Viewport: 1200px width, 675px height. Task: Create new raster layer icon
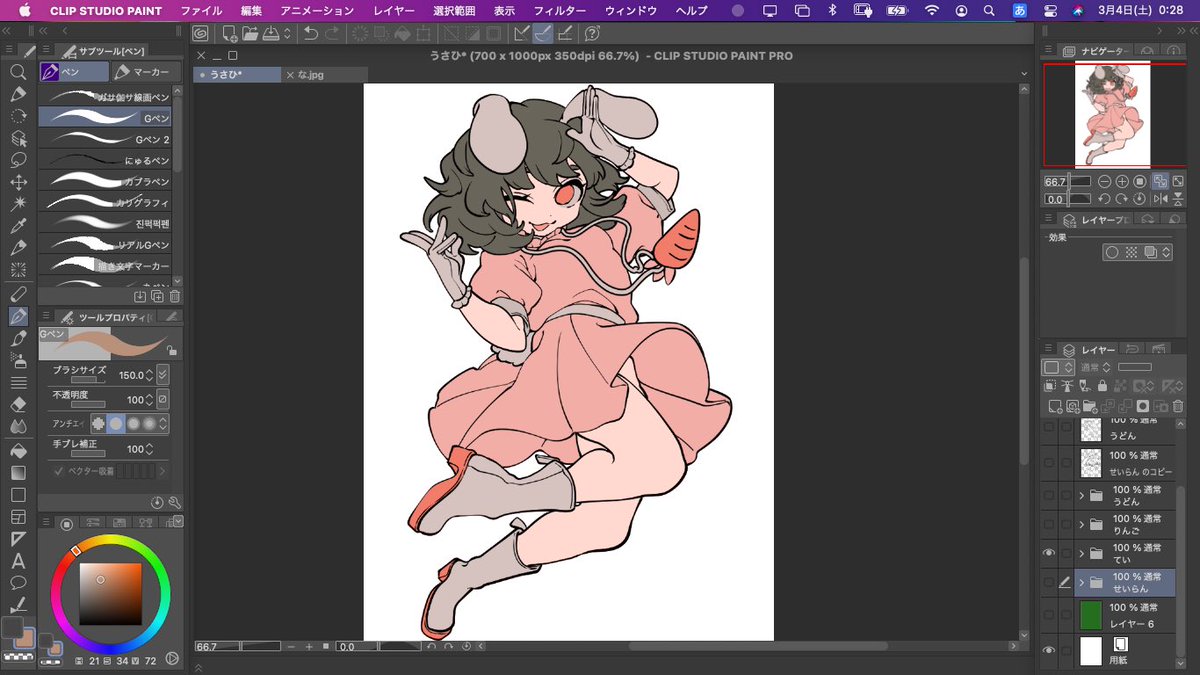[1055, 406]
